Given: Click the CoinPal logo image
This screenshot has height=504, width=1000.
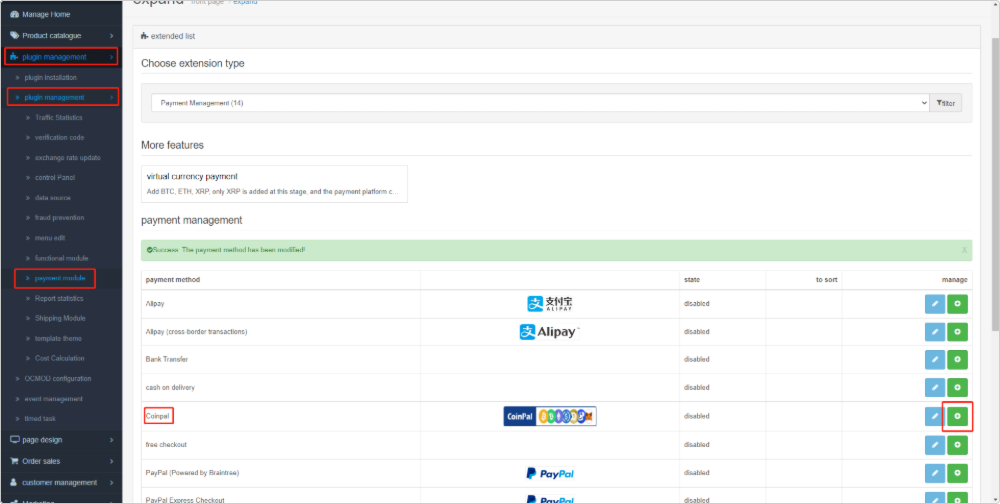Looking at the screenshot, I should [550, 416].
